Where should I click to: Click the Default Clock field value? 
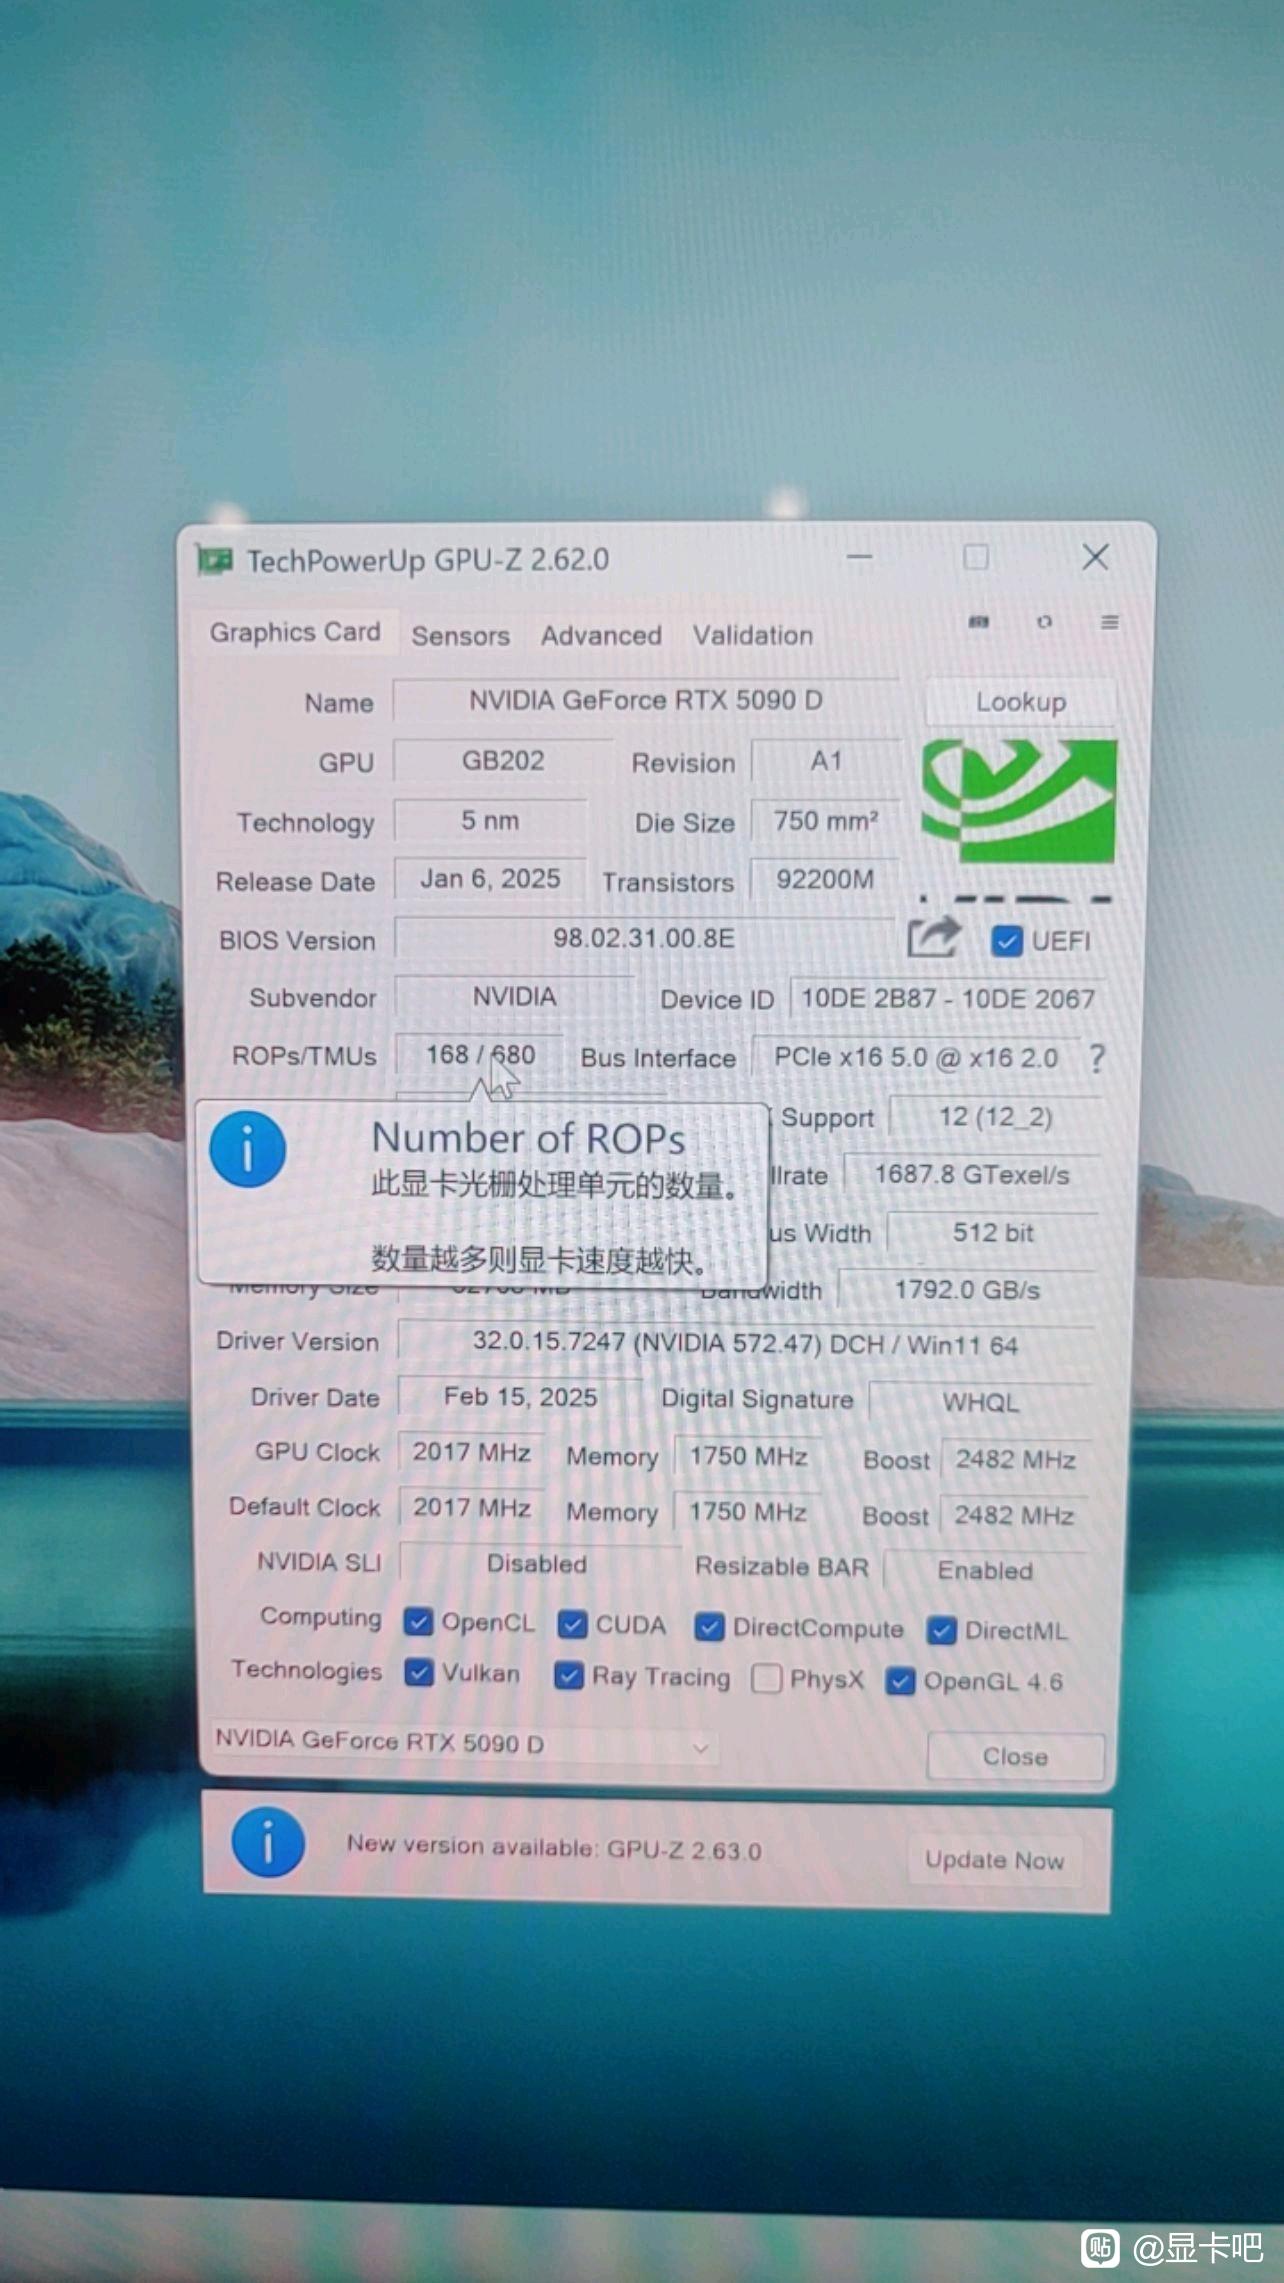click(471, 1507)
